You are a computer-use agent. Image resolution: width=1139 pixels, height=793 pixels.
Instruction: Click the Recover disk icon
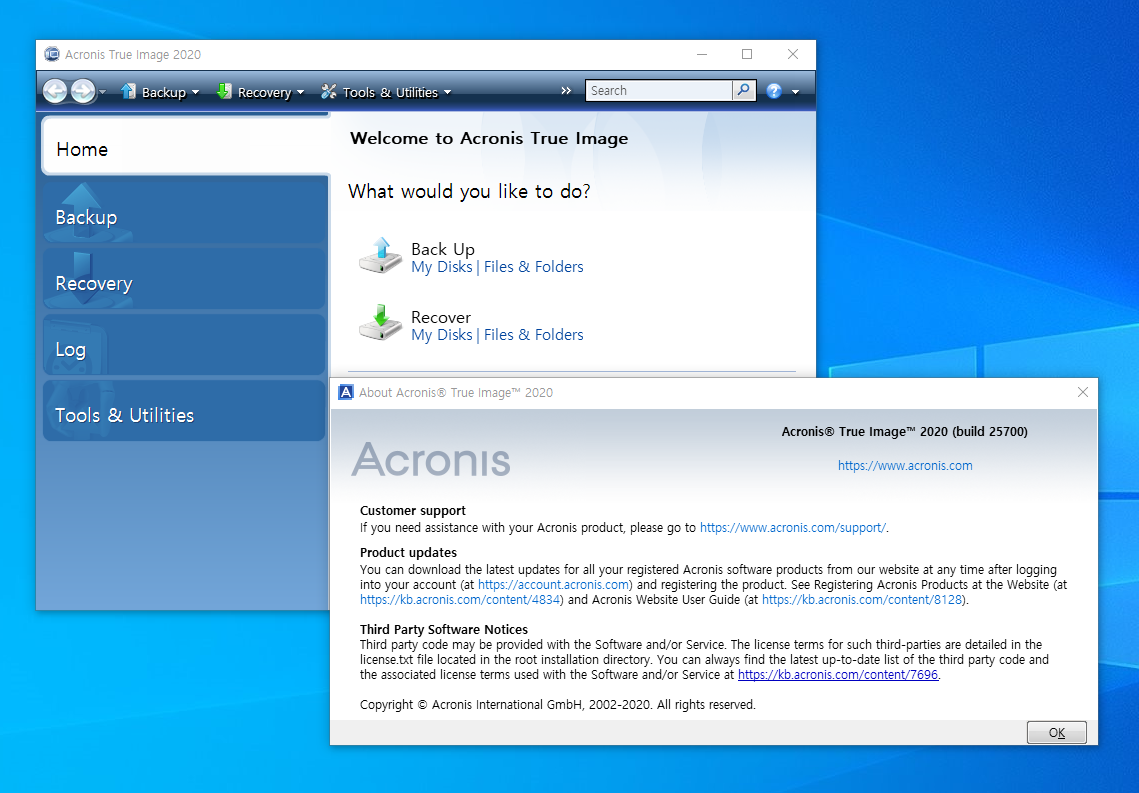tap(380, 322)
